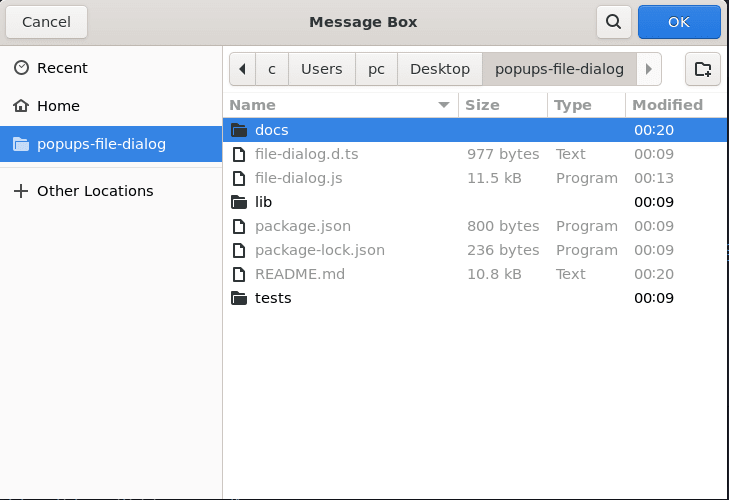Sort by the Type column header
Viewport: 729px width, 500px height.
point(586,105)
